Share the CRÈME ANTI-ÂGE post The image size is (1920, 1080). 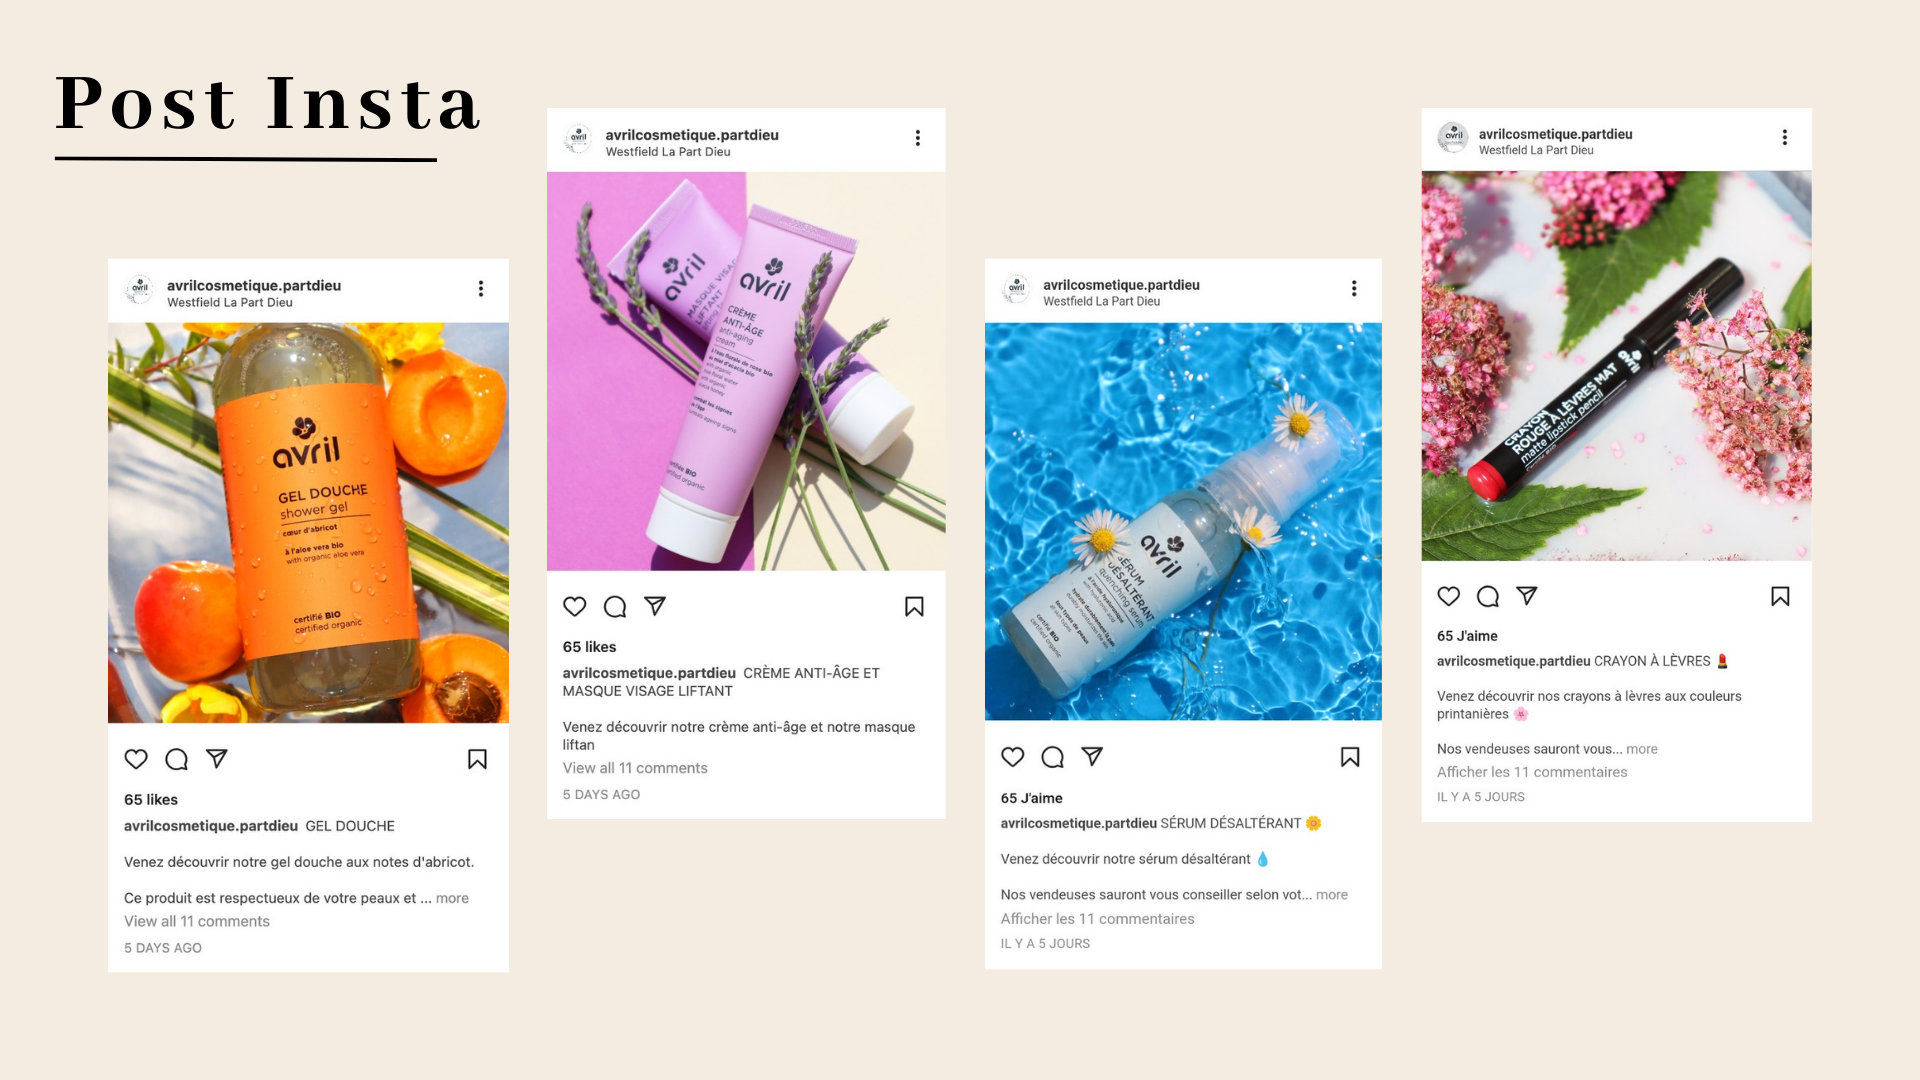point(655,606)
